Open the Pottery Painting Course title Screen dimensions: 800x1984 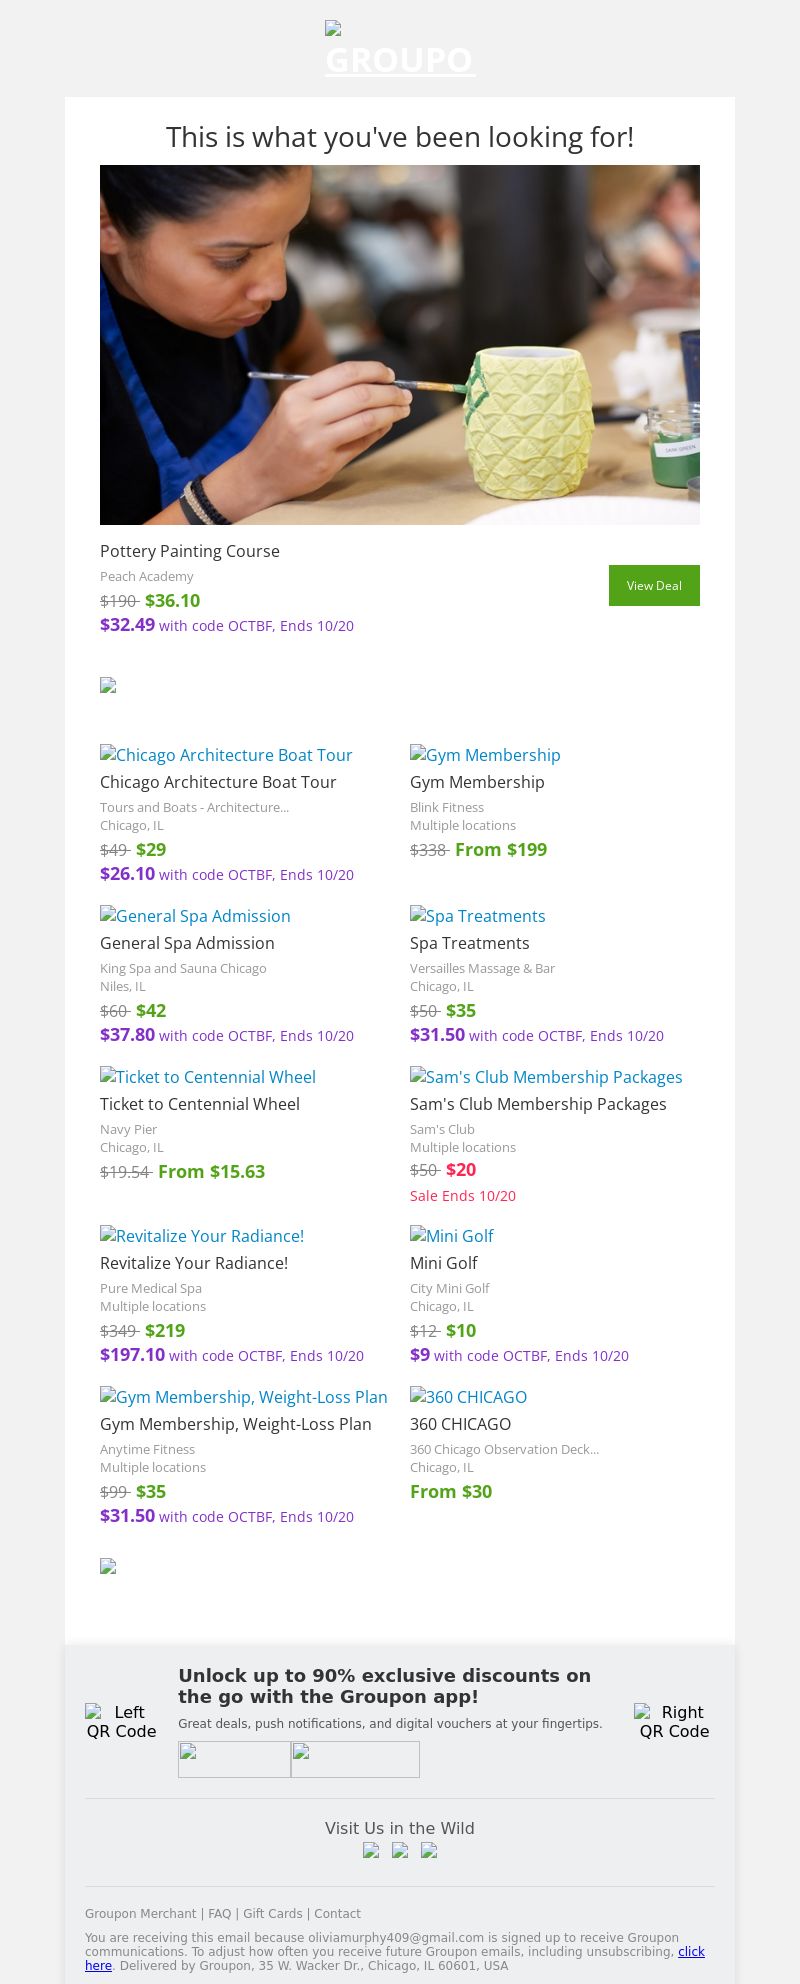click(x=190, y=551)
